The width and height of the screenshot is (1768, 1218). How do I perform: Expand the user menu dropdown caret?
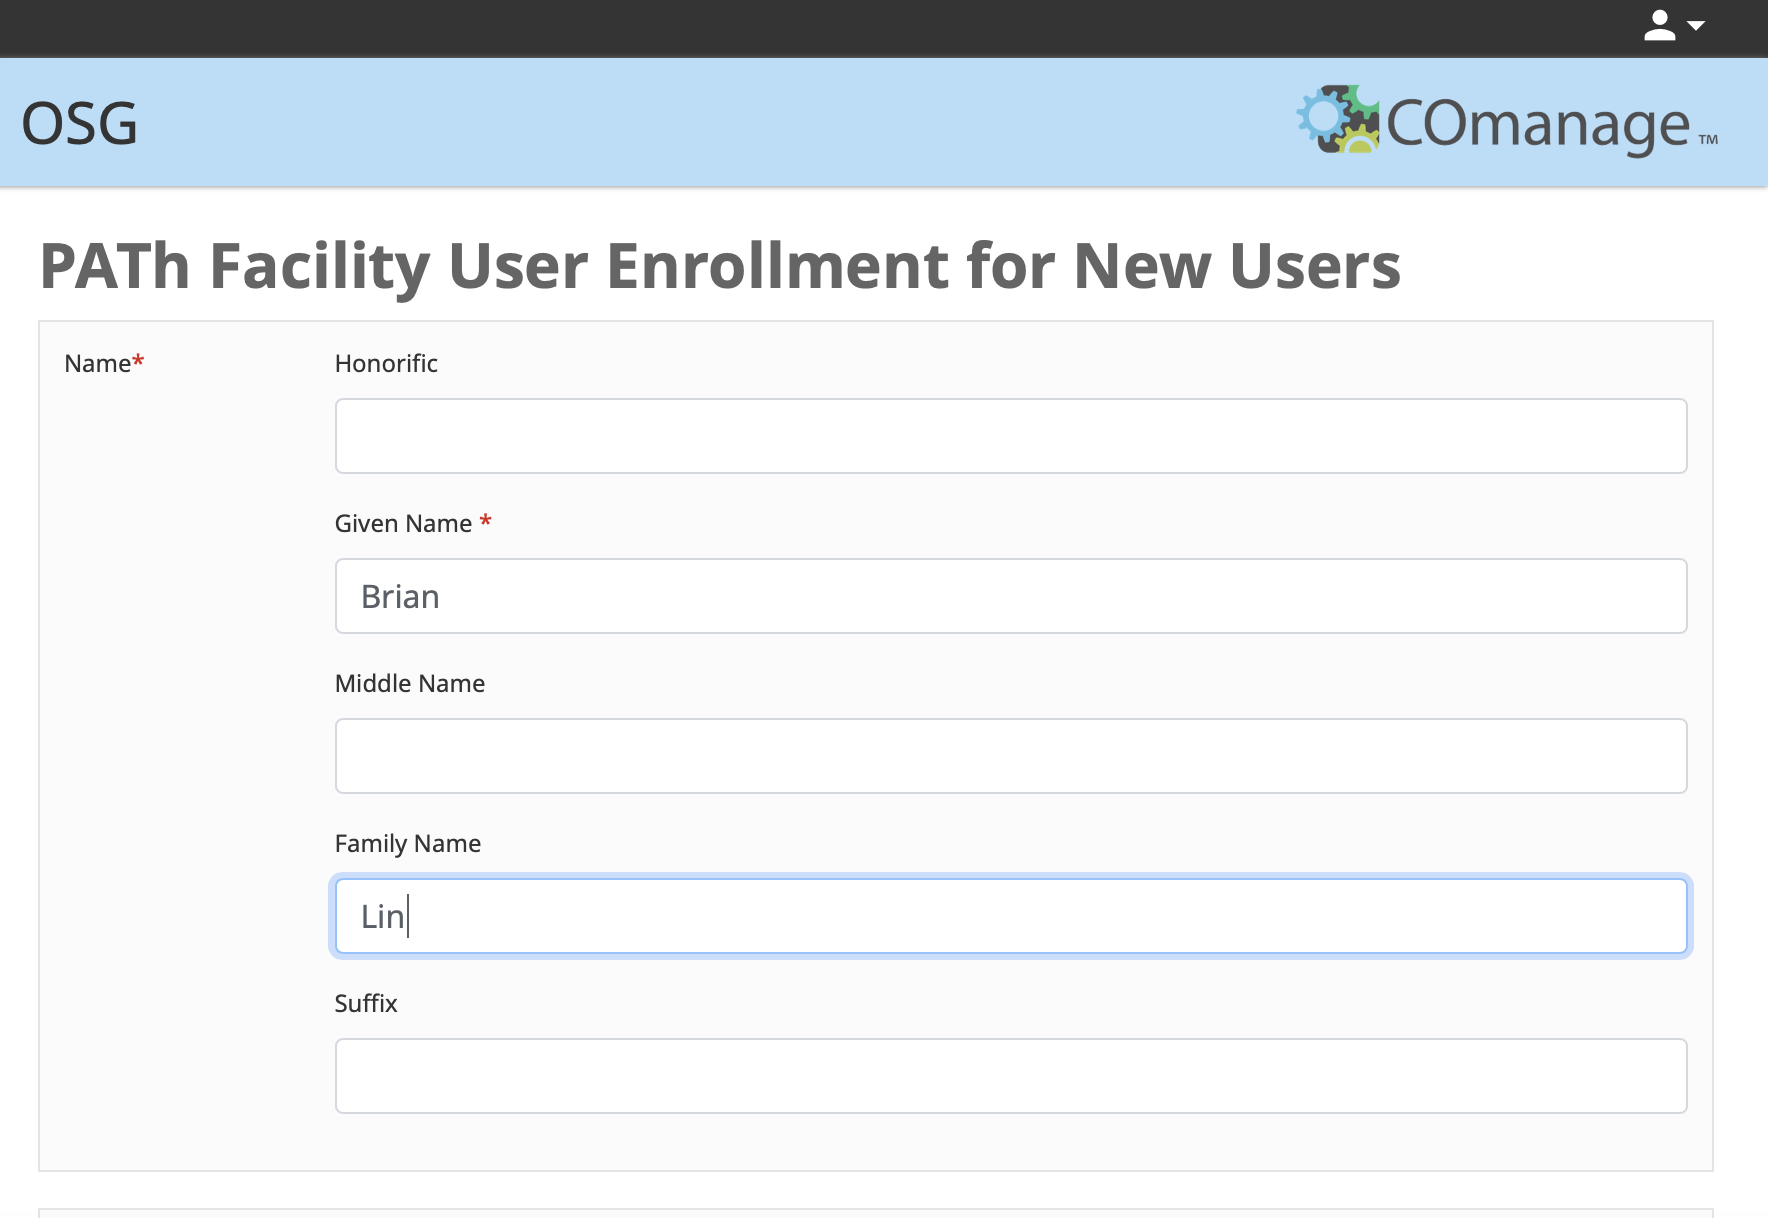(x=1696, y=26)
